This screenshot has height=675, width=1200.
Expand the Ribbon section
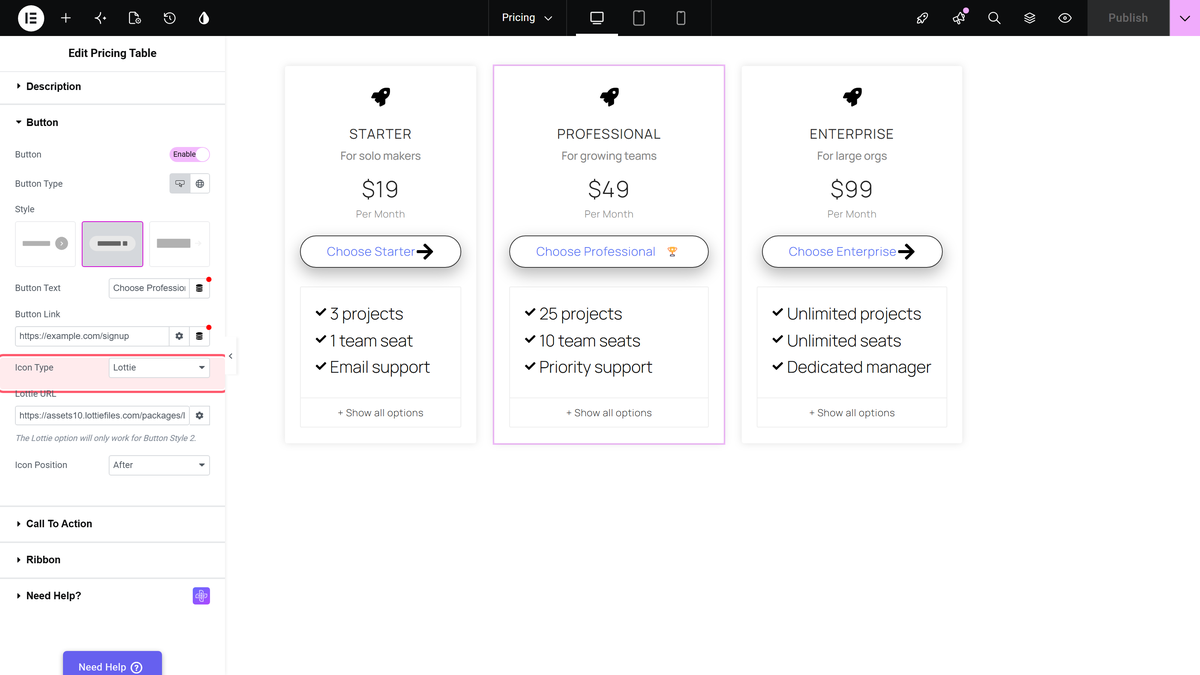pos(113,560)
